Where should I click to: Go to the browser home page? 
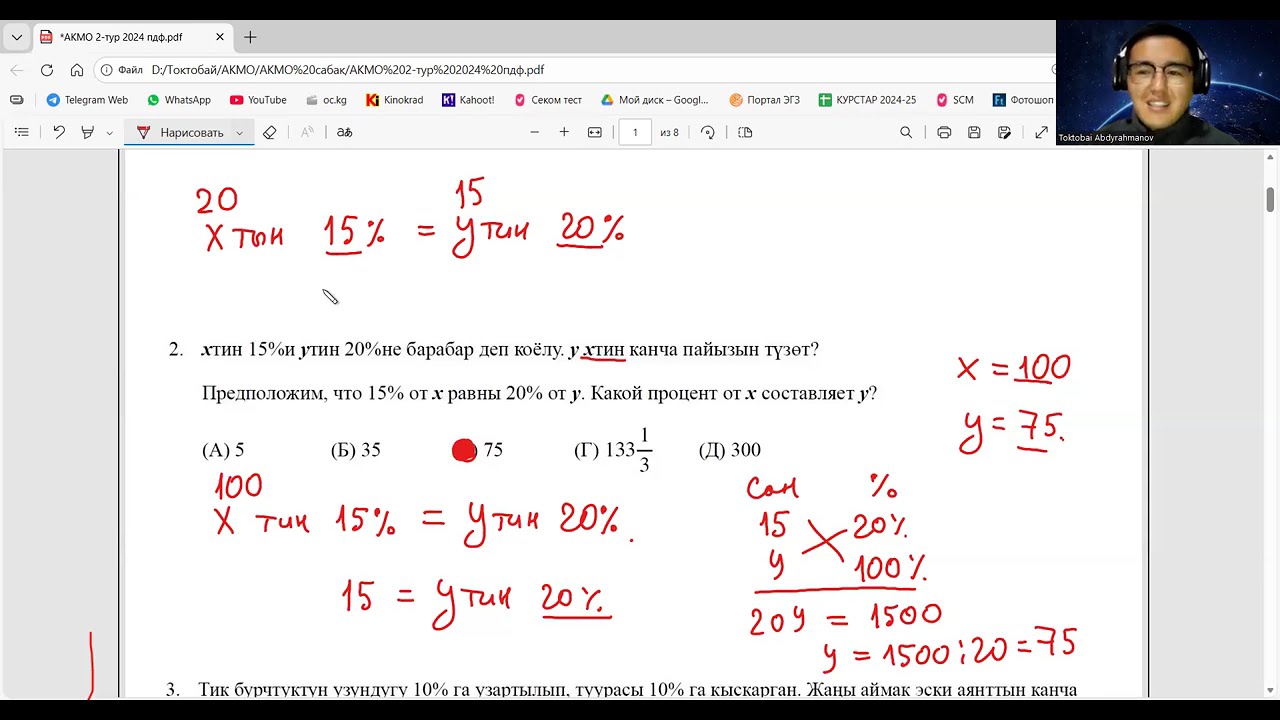coord(77,70)
